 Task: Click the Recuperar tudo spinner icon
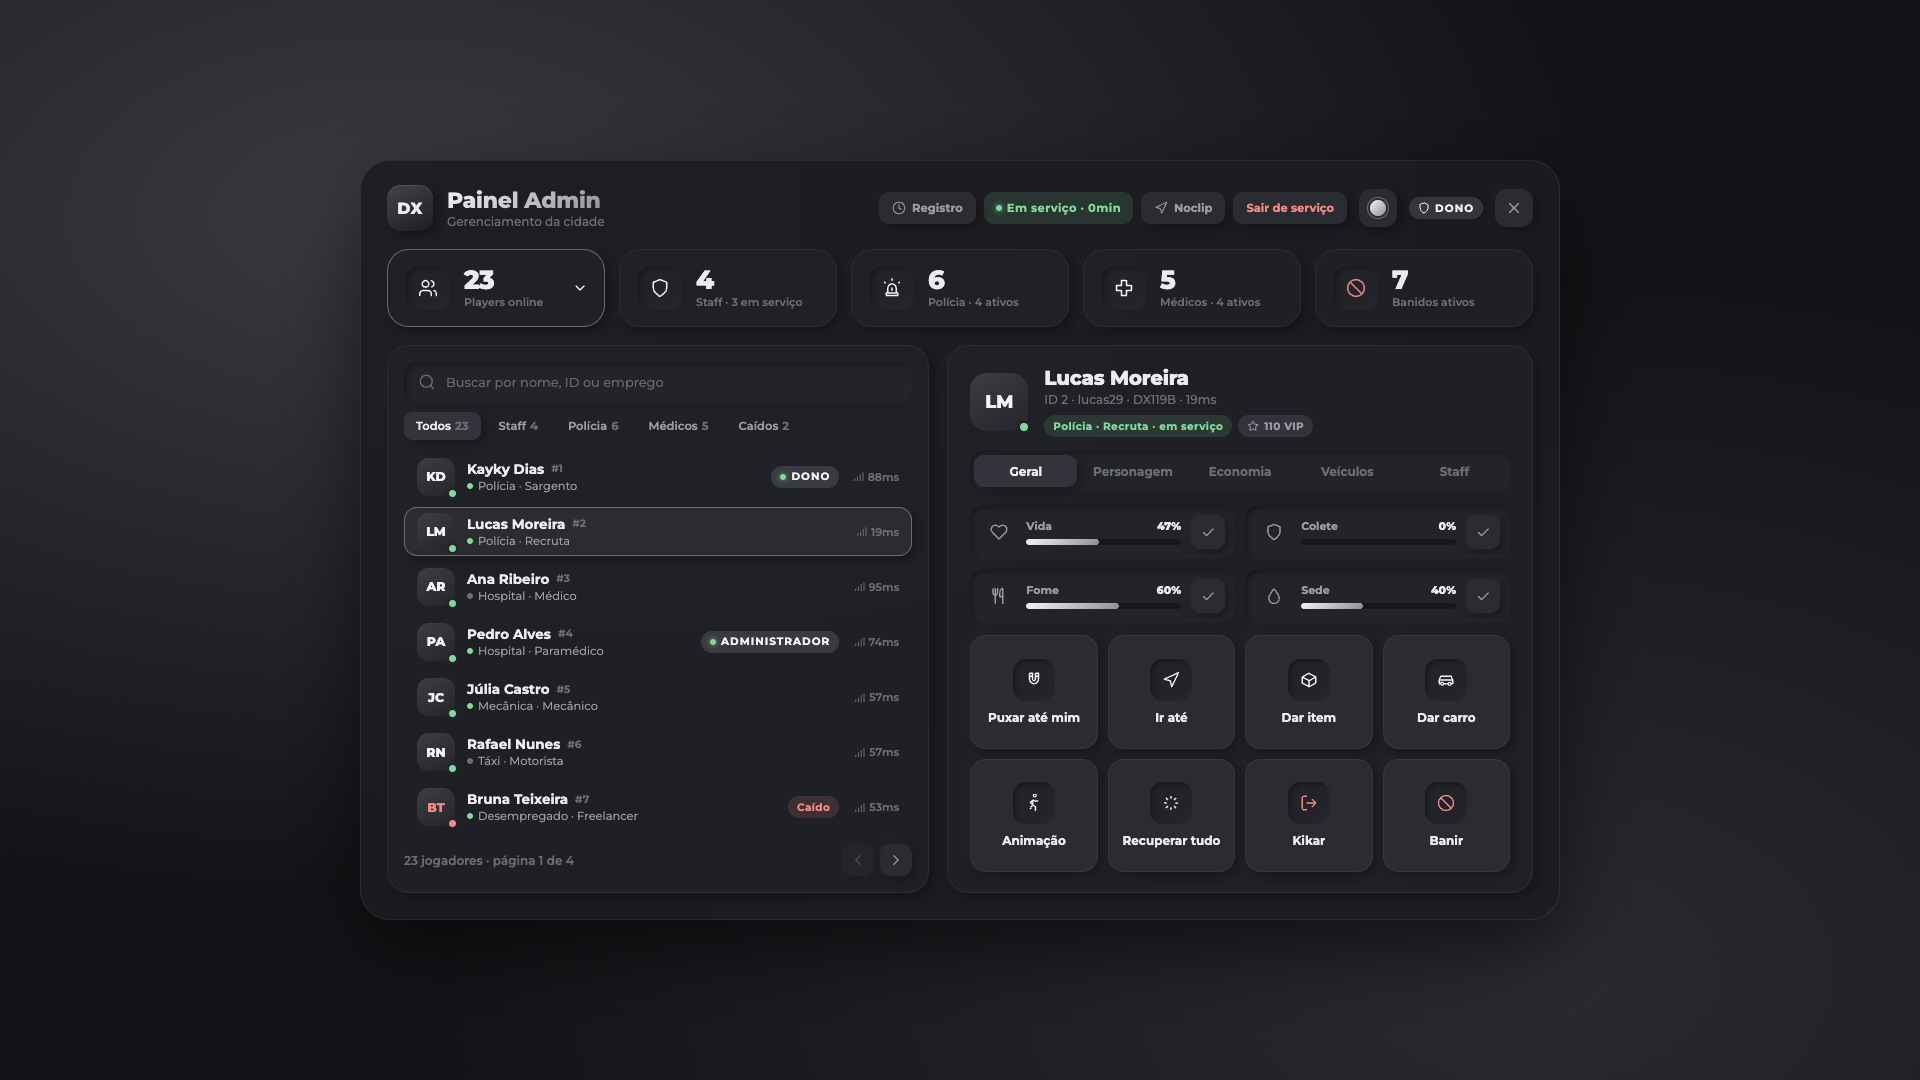[1171, 803]
